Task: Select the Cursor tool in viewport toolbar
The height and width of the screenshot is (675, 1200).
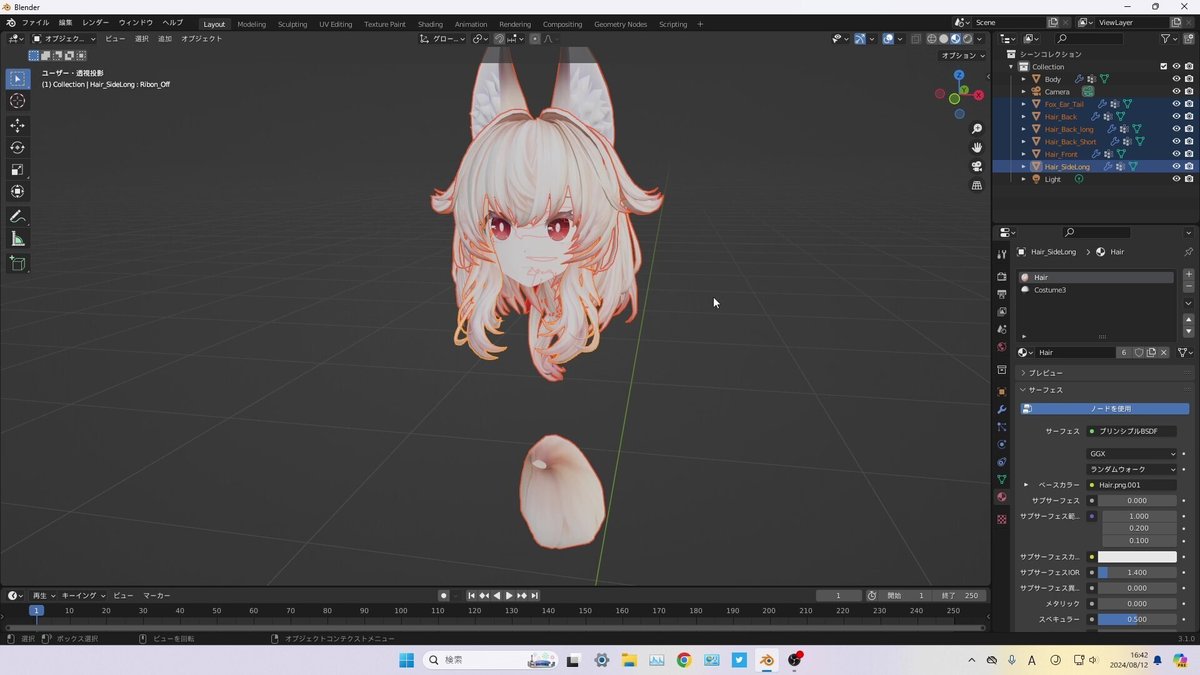Action: 17,101
